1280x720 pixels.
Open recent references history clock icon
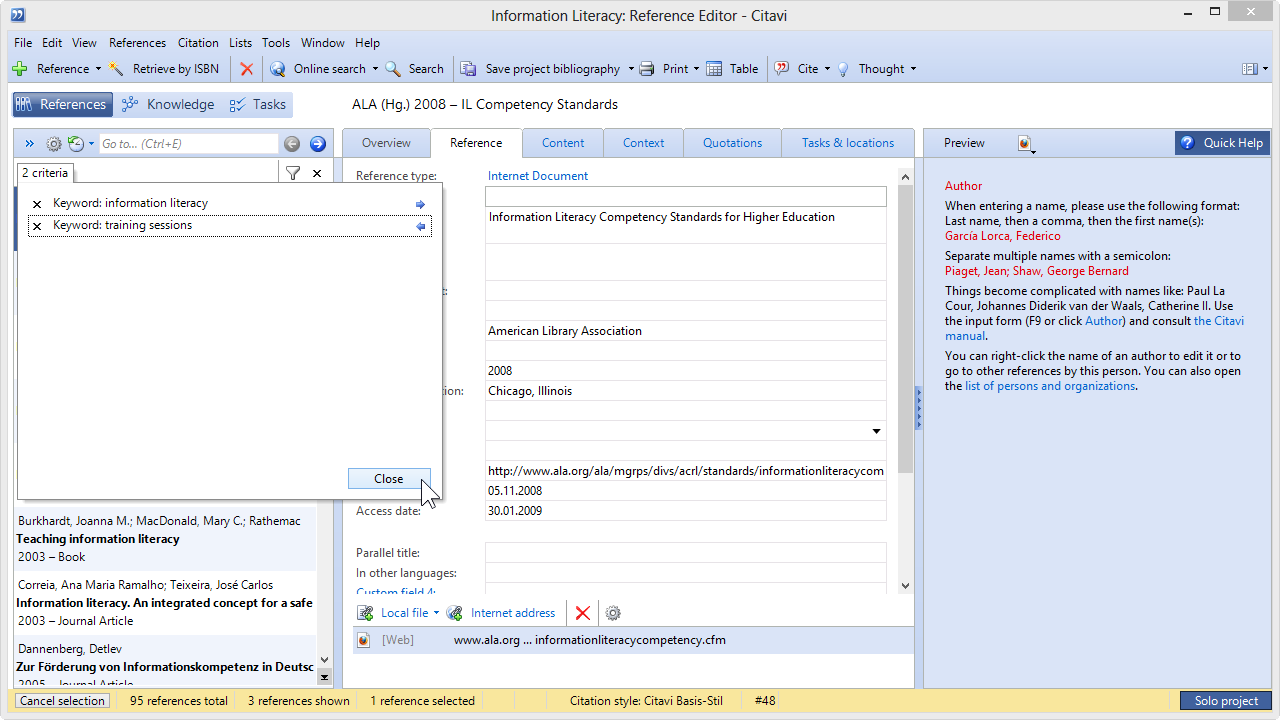[76, 144]
